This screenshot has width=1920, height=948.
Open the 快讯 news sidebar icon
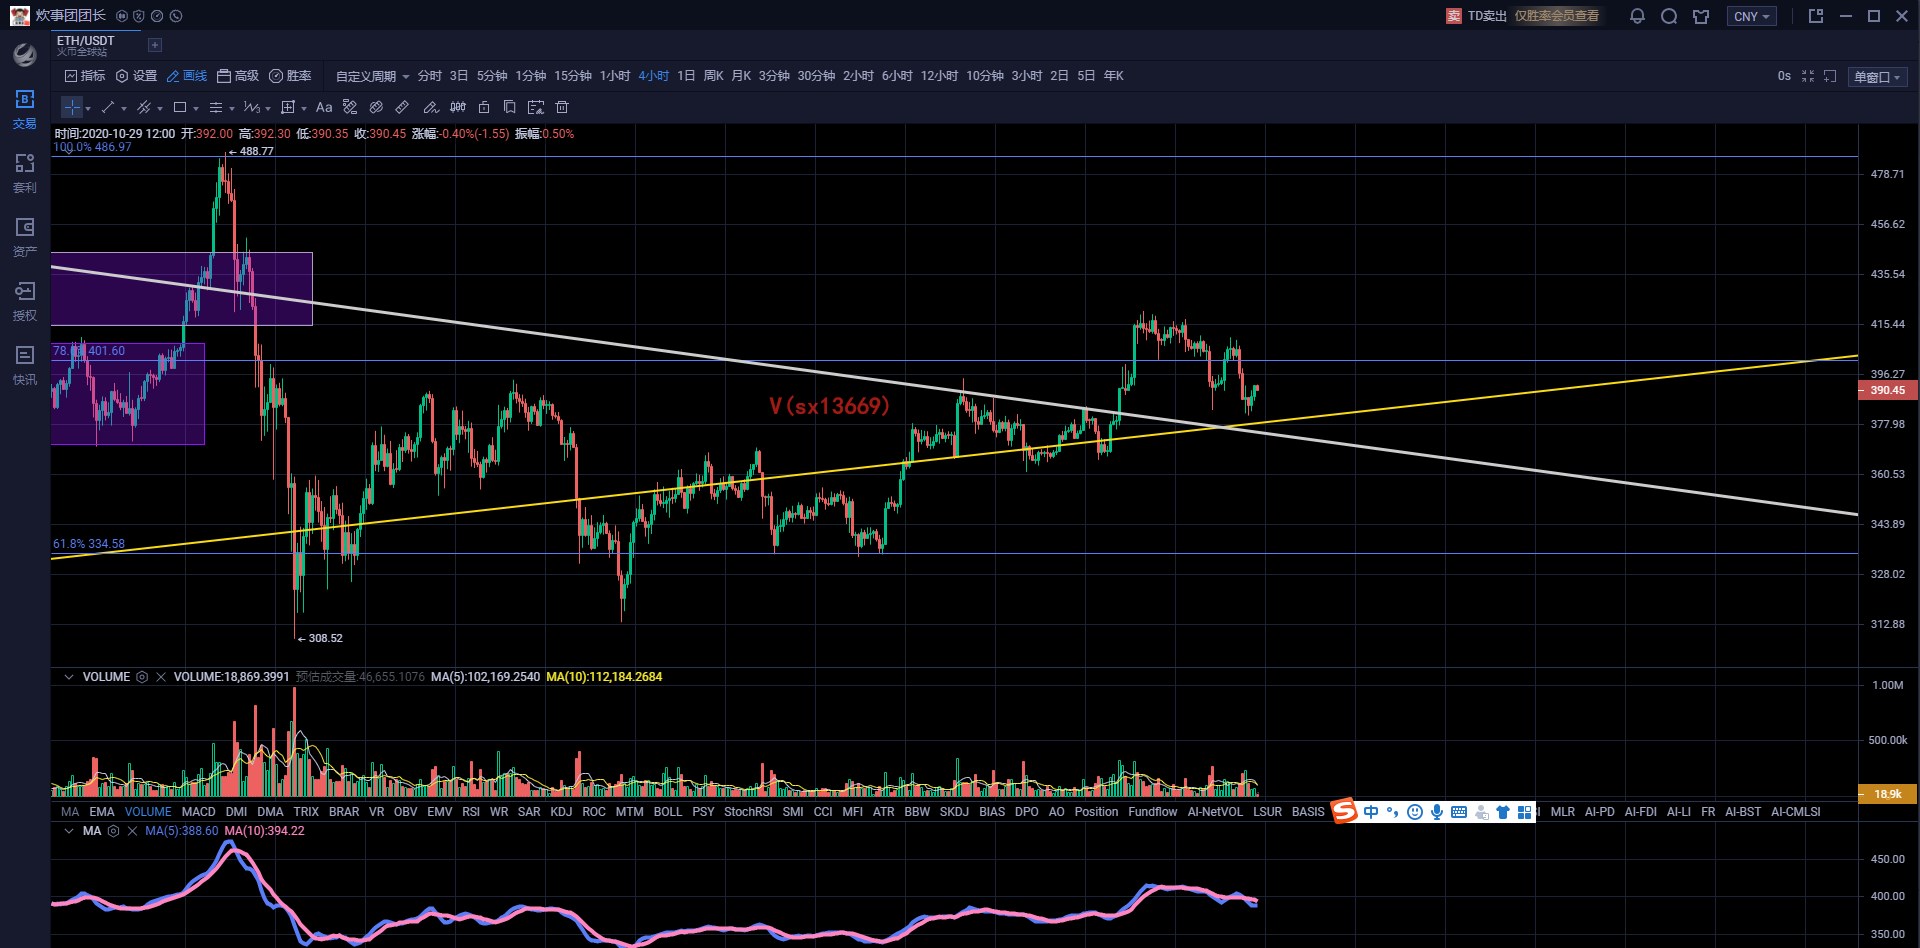click(x=25, y=365)
